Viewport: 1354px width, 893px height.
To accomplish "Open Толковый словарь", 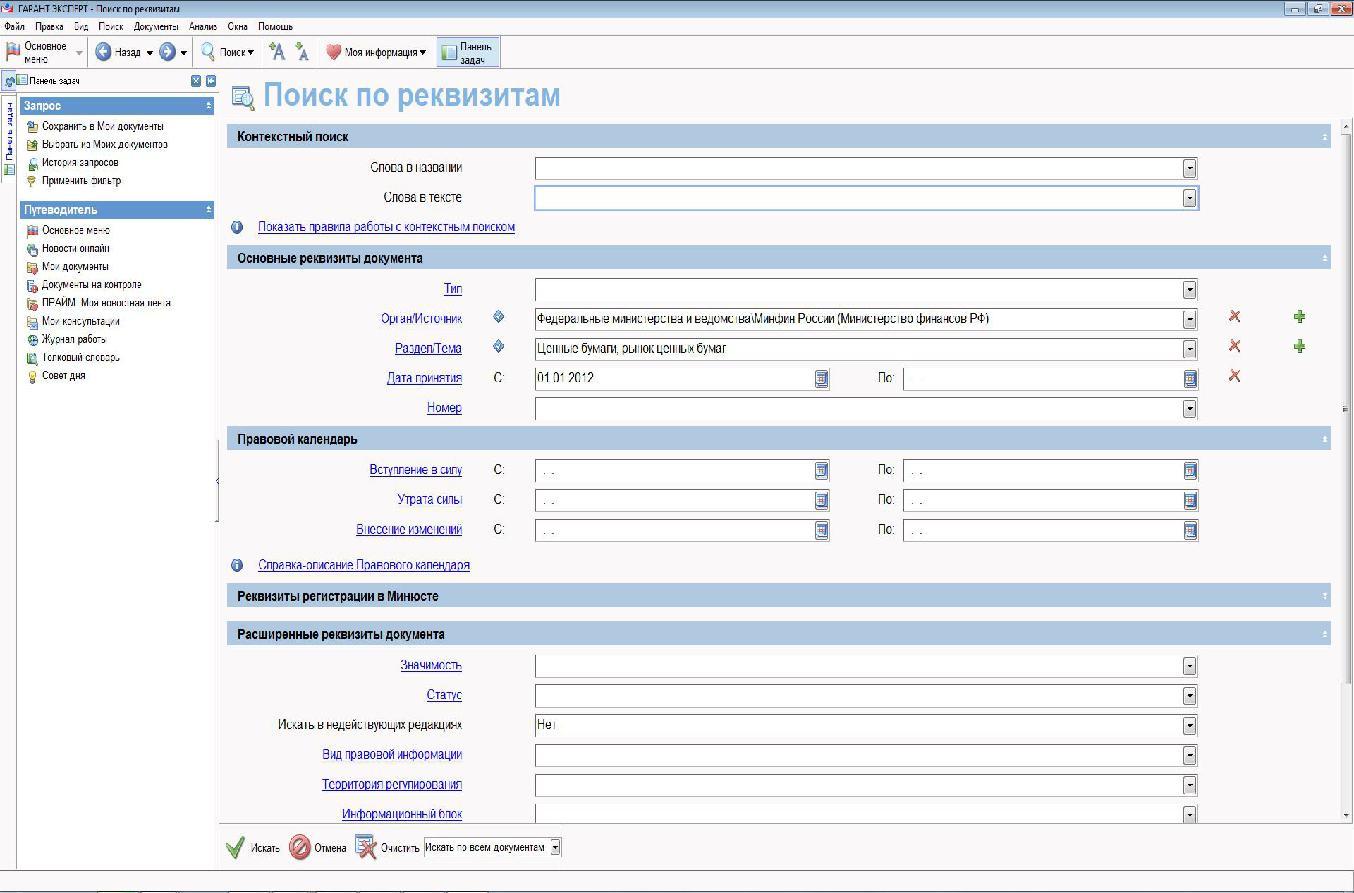I will (73, 357).
